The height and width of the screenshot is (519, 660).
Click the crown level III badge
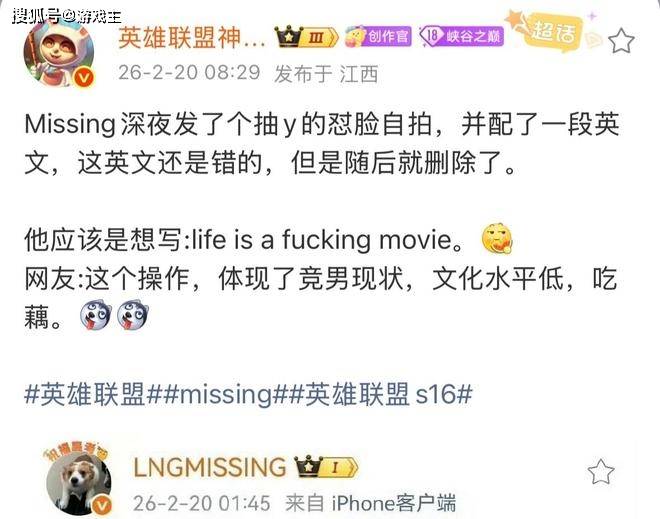tap(306, 37)
